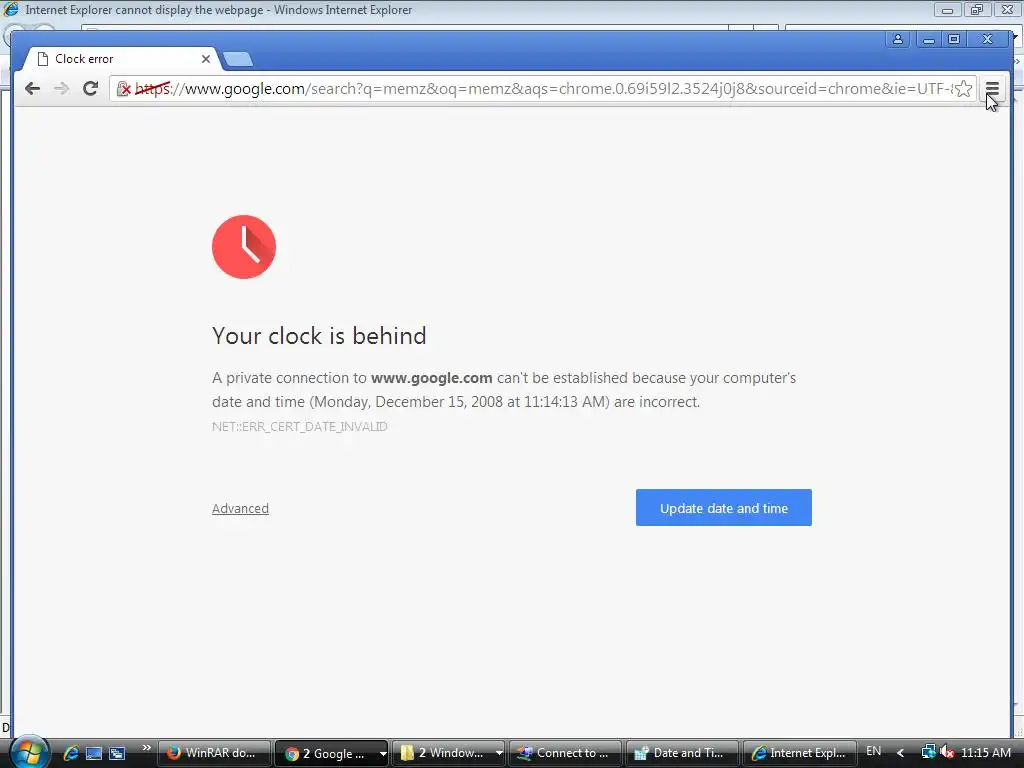The image size is (1024, 768).
Task: Expand Google Chrome taskbar group dropdown arrow
Action: coord(383,753)
